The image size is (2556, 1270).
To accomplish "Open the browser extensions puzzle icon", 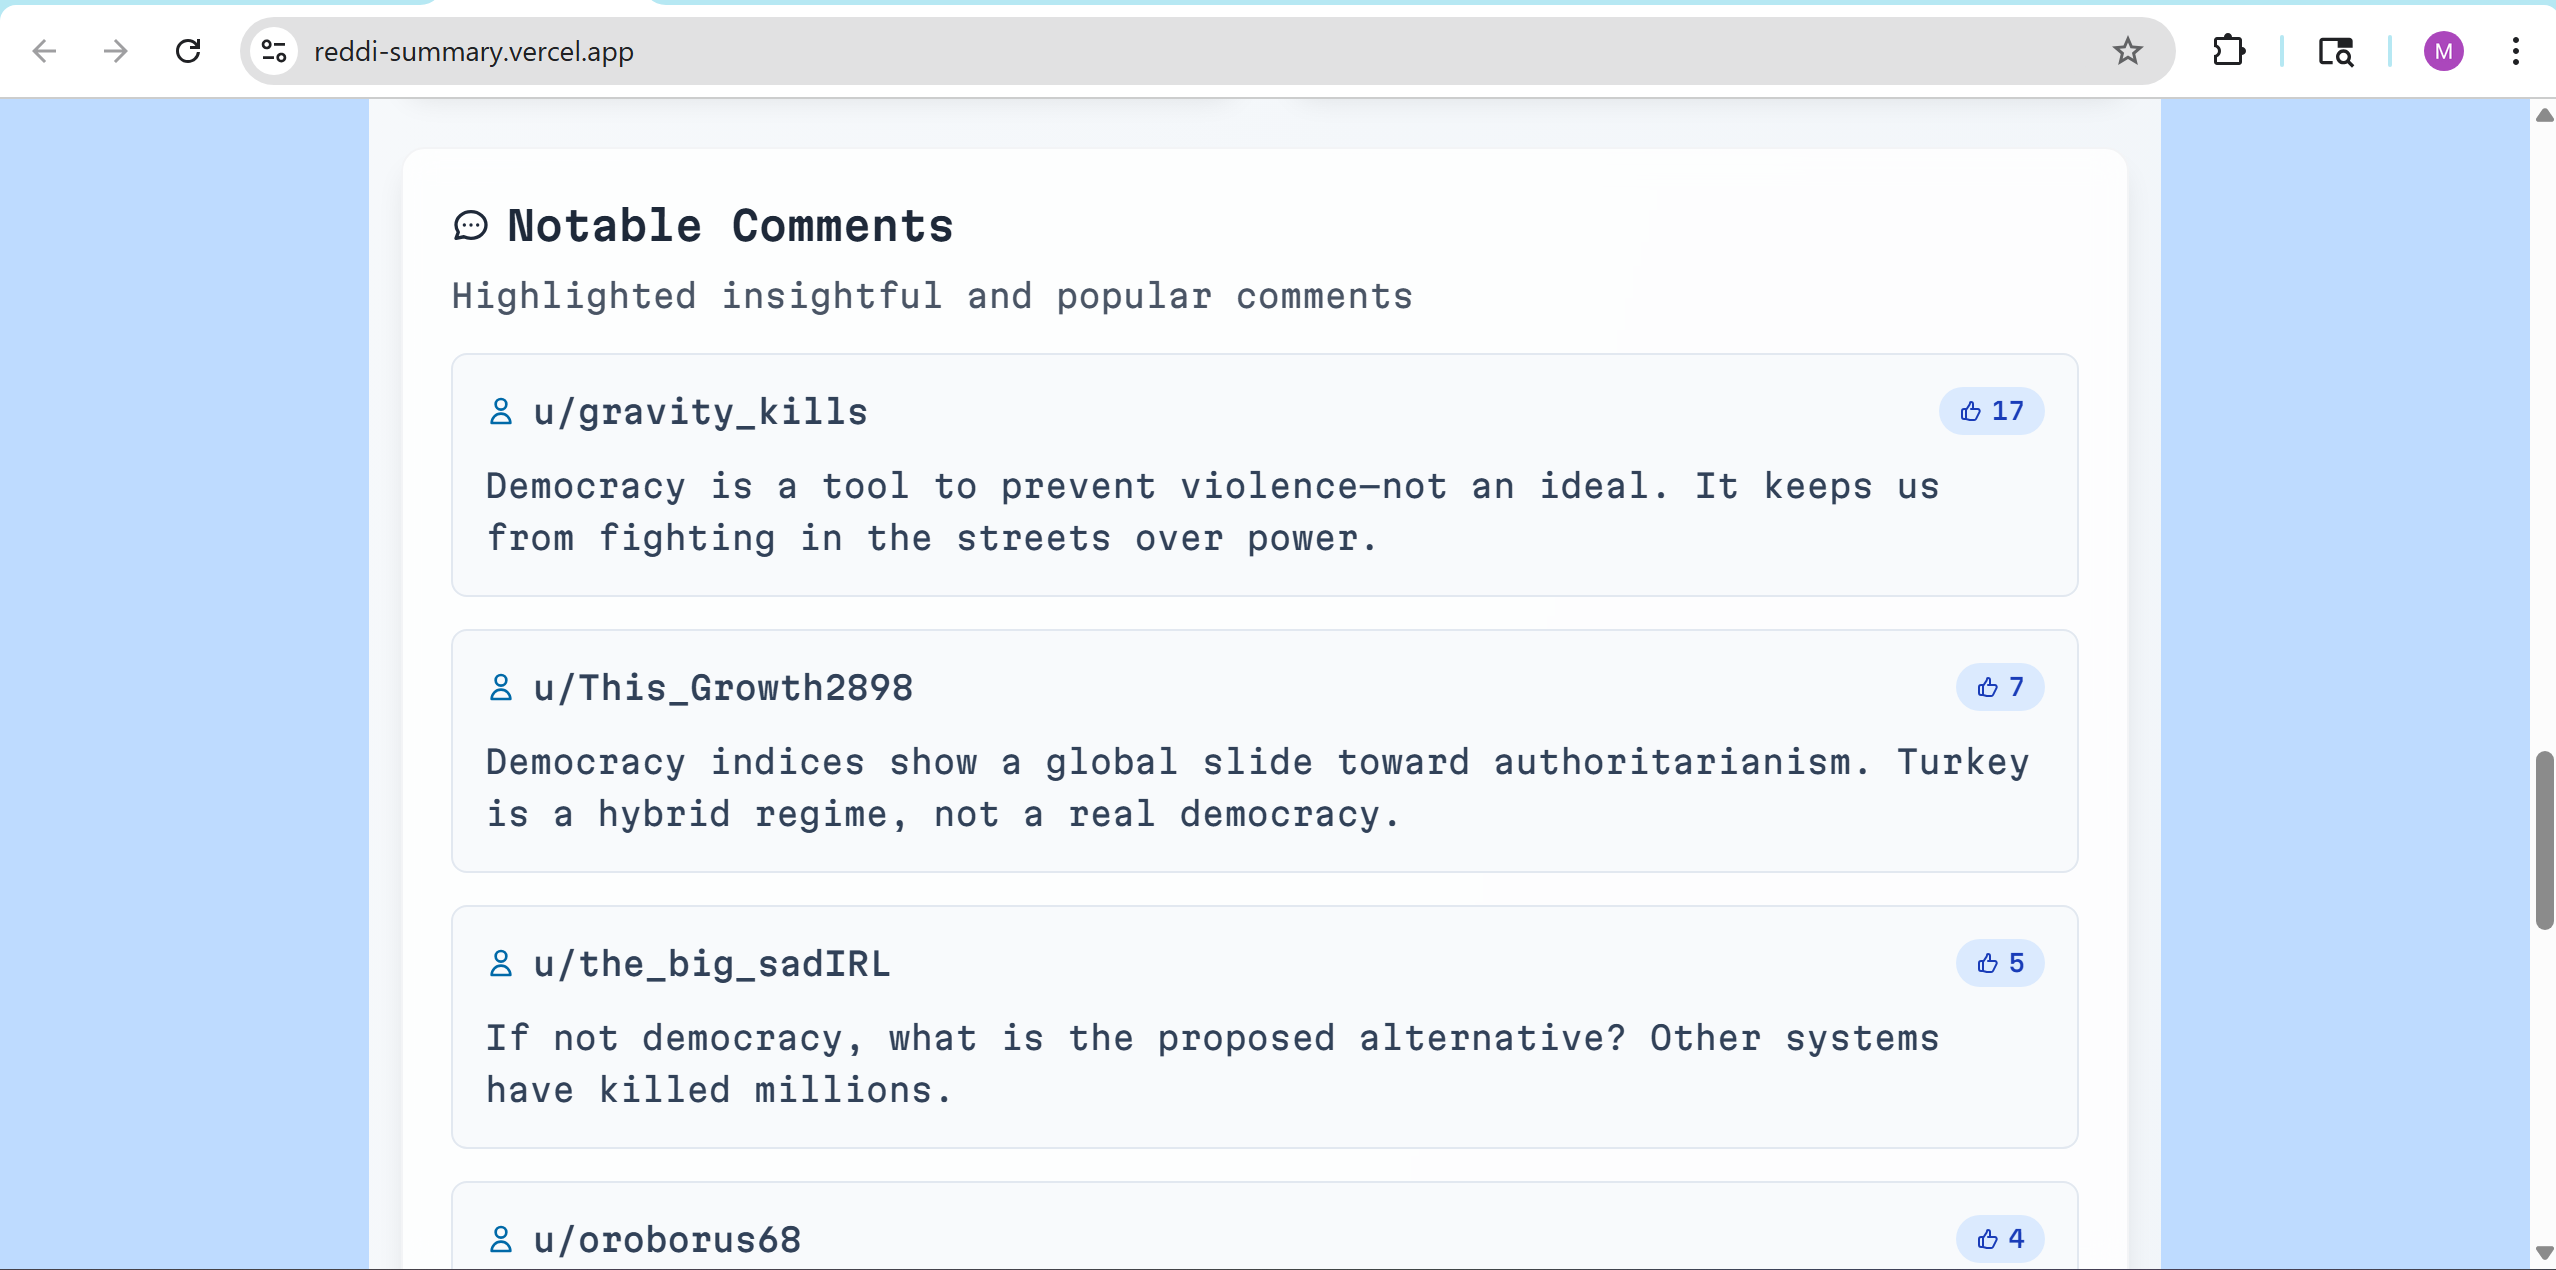I will click(2228, 51).
